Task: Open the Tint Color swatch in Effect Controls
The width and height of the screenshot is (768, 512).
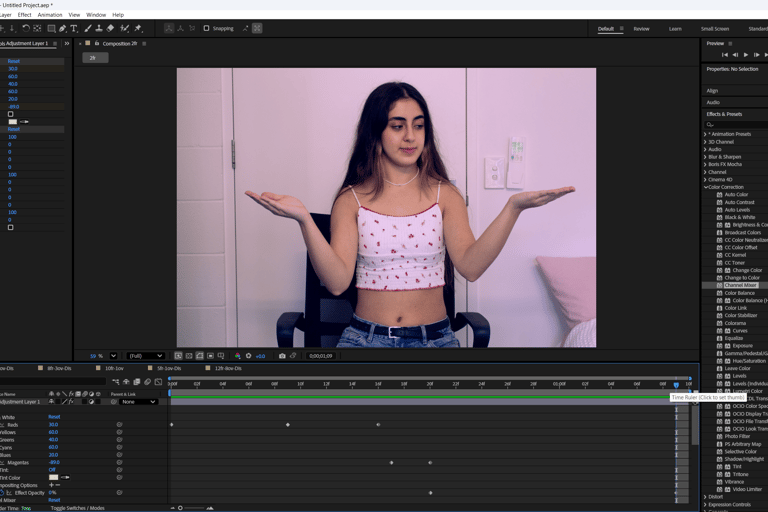Action: point(13,122)
